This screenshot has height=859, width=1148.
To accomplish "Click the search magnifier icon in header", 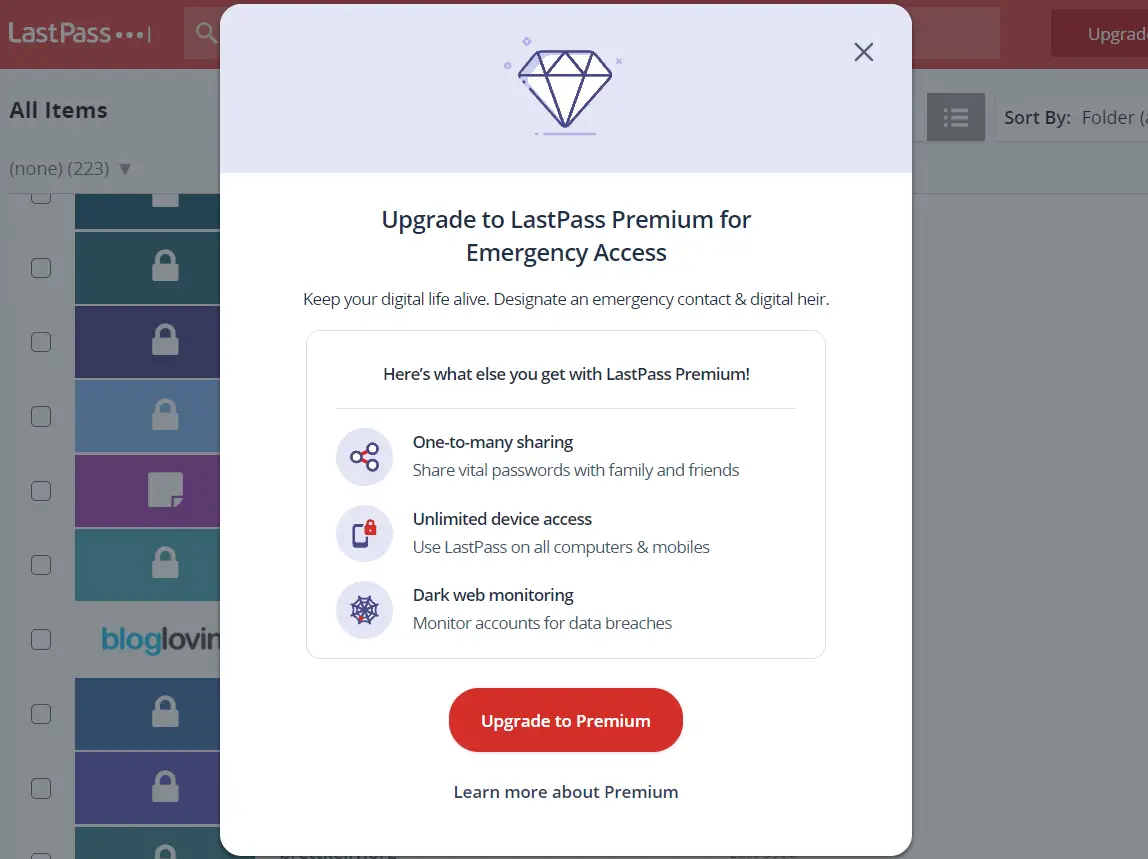I will (206, 33).
